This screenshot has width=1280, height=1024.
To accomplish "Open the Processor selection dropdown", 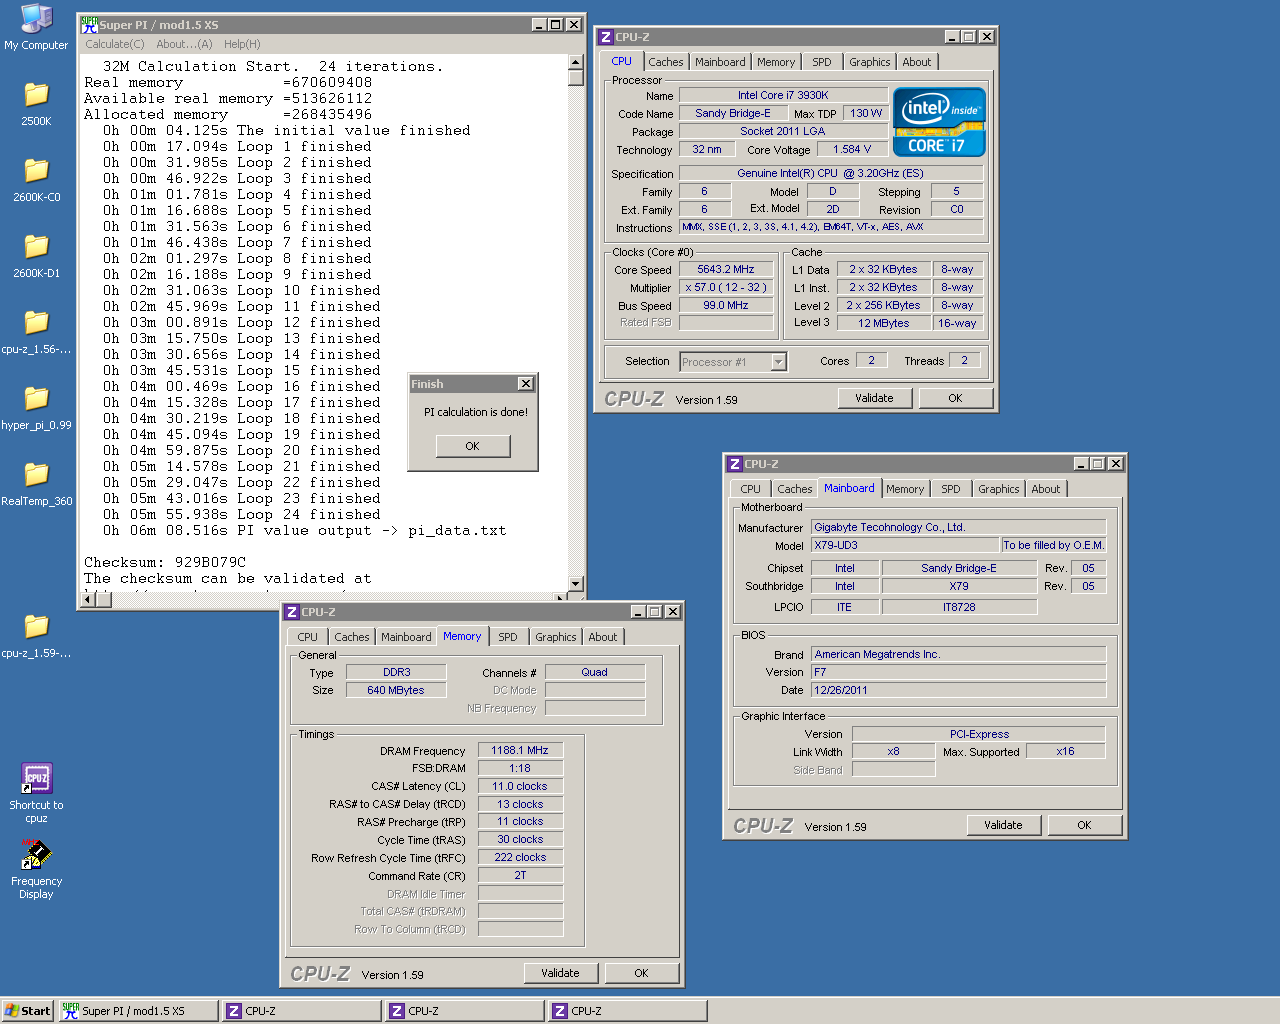I will coord(779,362).
